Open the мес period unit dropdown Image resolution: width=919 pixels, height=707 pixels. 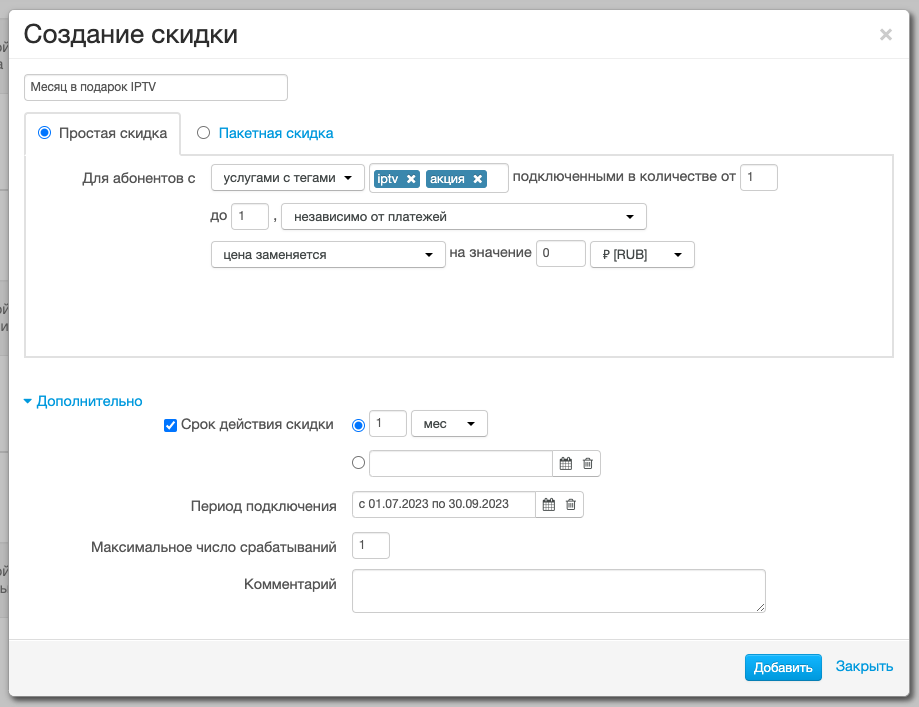449,424
